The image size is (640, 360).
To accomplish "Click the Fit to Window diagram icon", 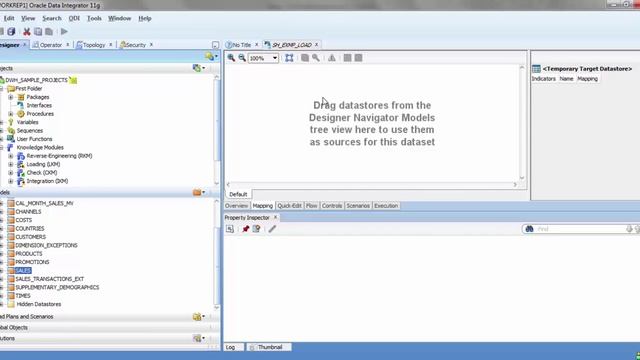I will pyautogui.click(x=289, y=58).
